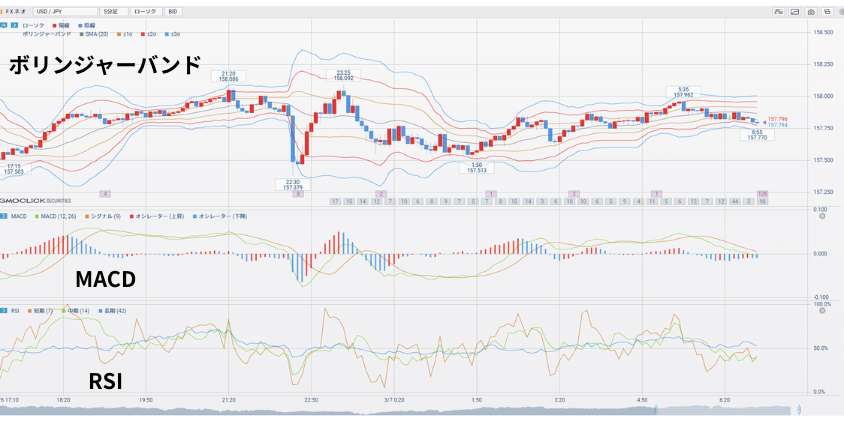Click the blue settings icon beside the MACD label

(x=4, y=214)
